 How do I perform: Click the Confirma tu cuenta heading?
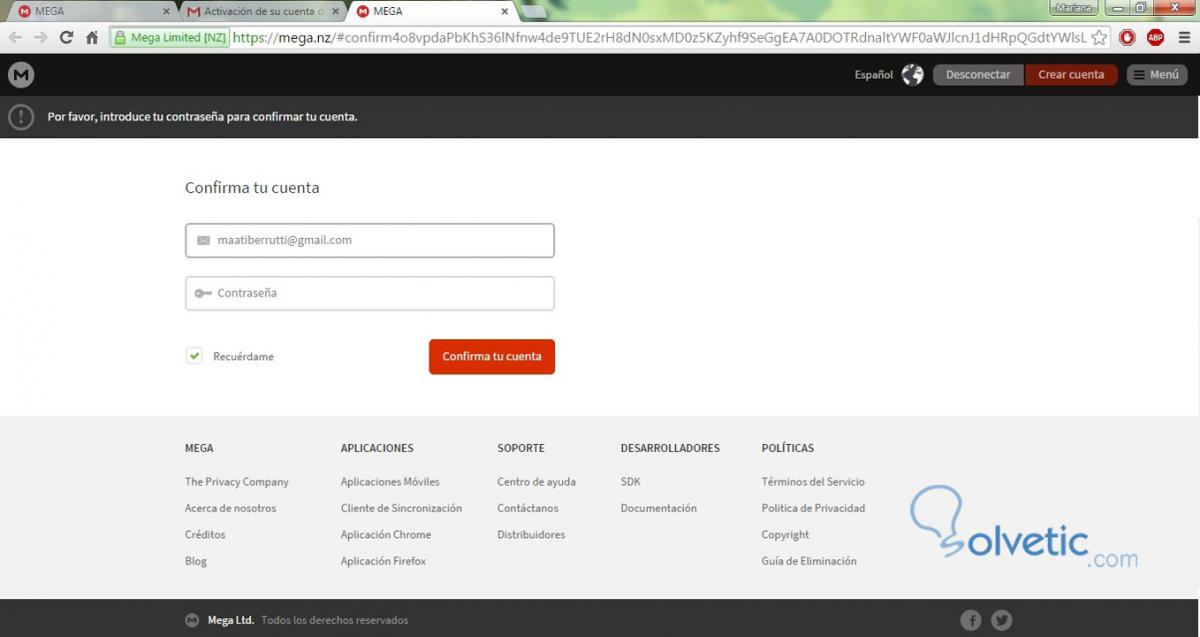coord(252,188)
